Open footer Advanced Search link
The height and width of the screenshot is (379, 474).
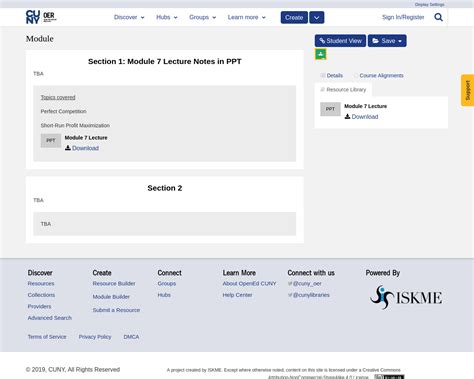[50, 318]
